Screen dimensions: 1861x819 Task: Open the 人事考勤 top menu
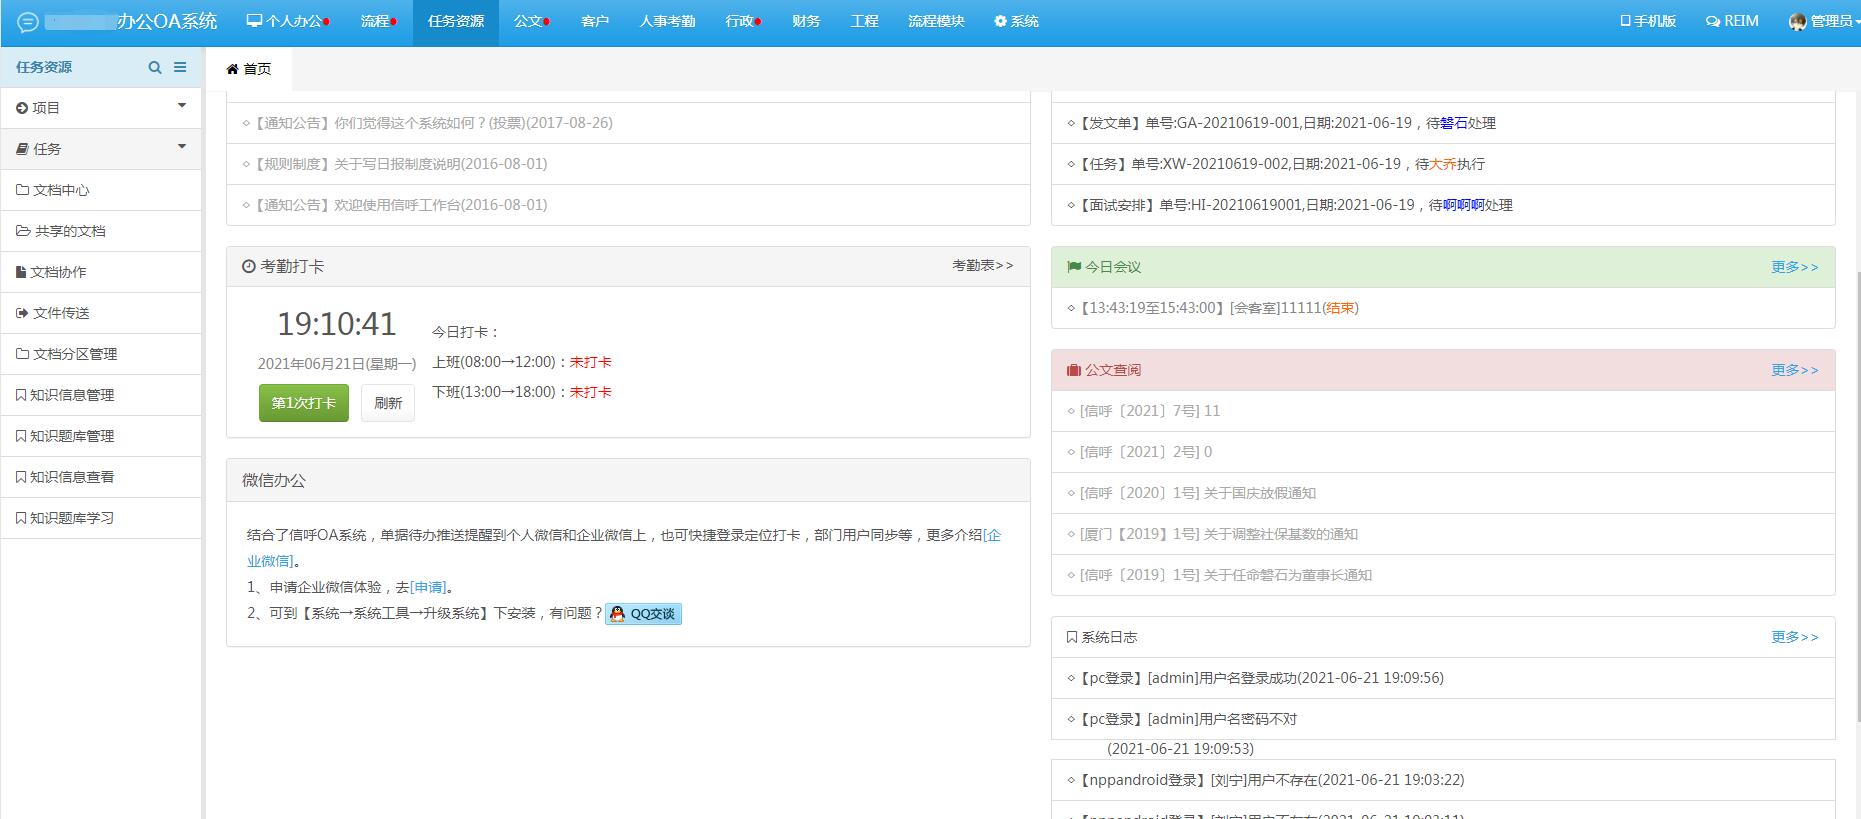pos(667,21)
